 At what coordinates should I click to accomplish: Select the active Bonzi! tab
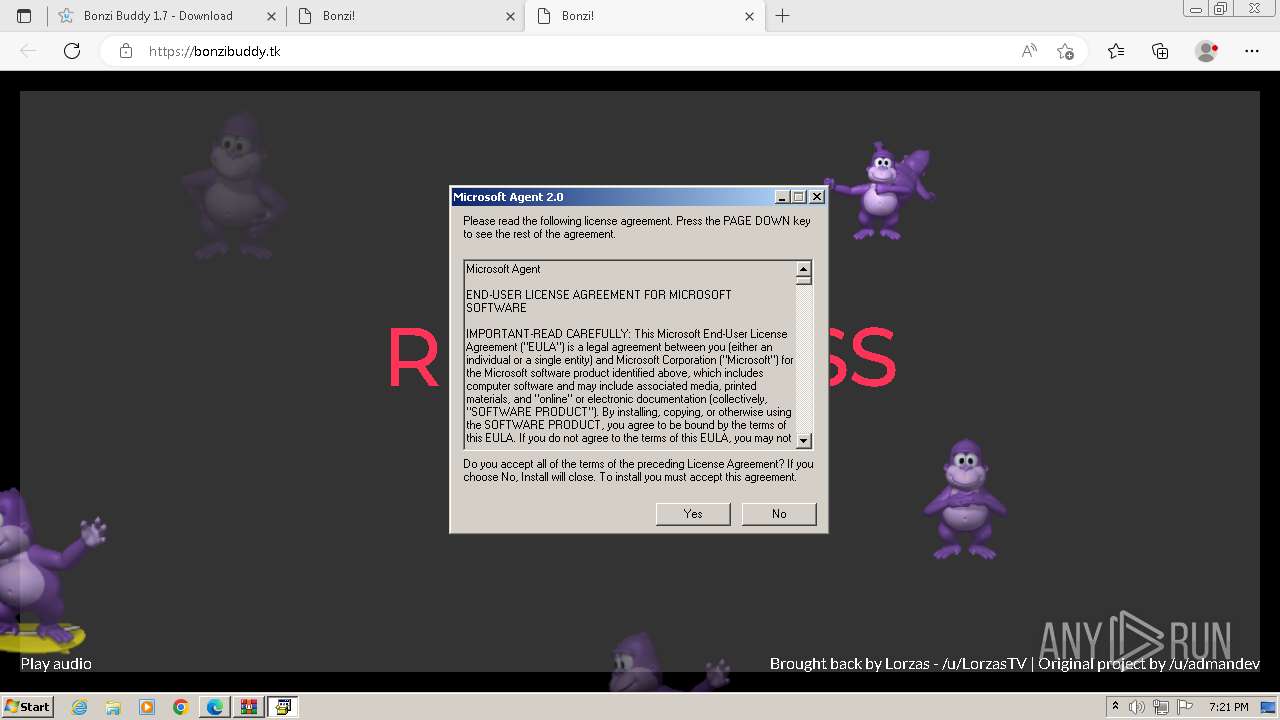click(x=644, y=16)
